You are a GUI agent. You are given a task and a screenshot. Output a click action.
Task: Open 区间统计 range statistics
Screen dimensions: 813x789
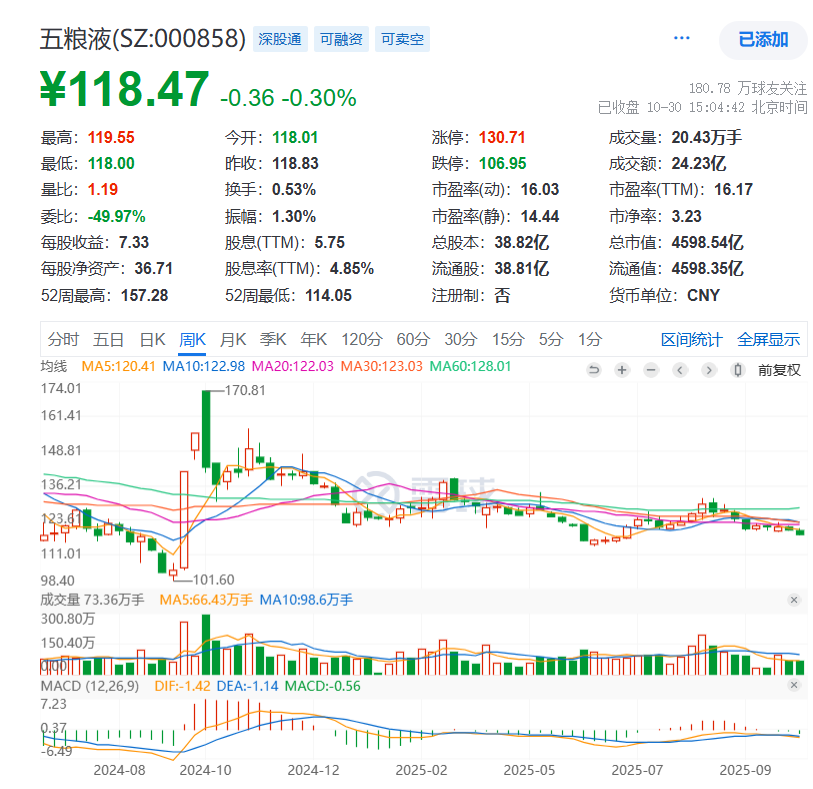click(691, 339)
